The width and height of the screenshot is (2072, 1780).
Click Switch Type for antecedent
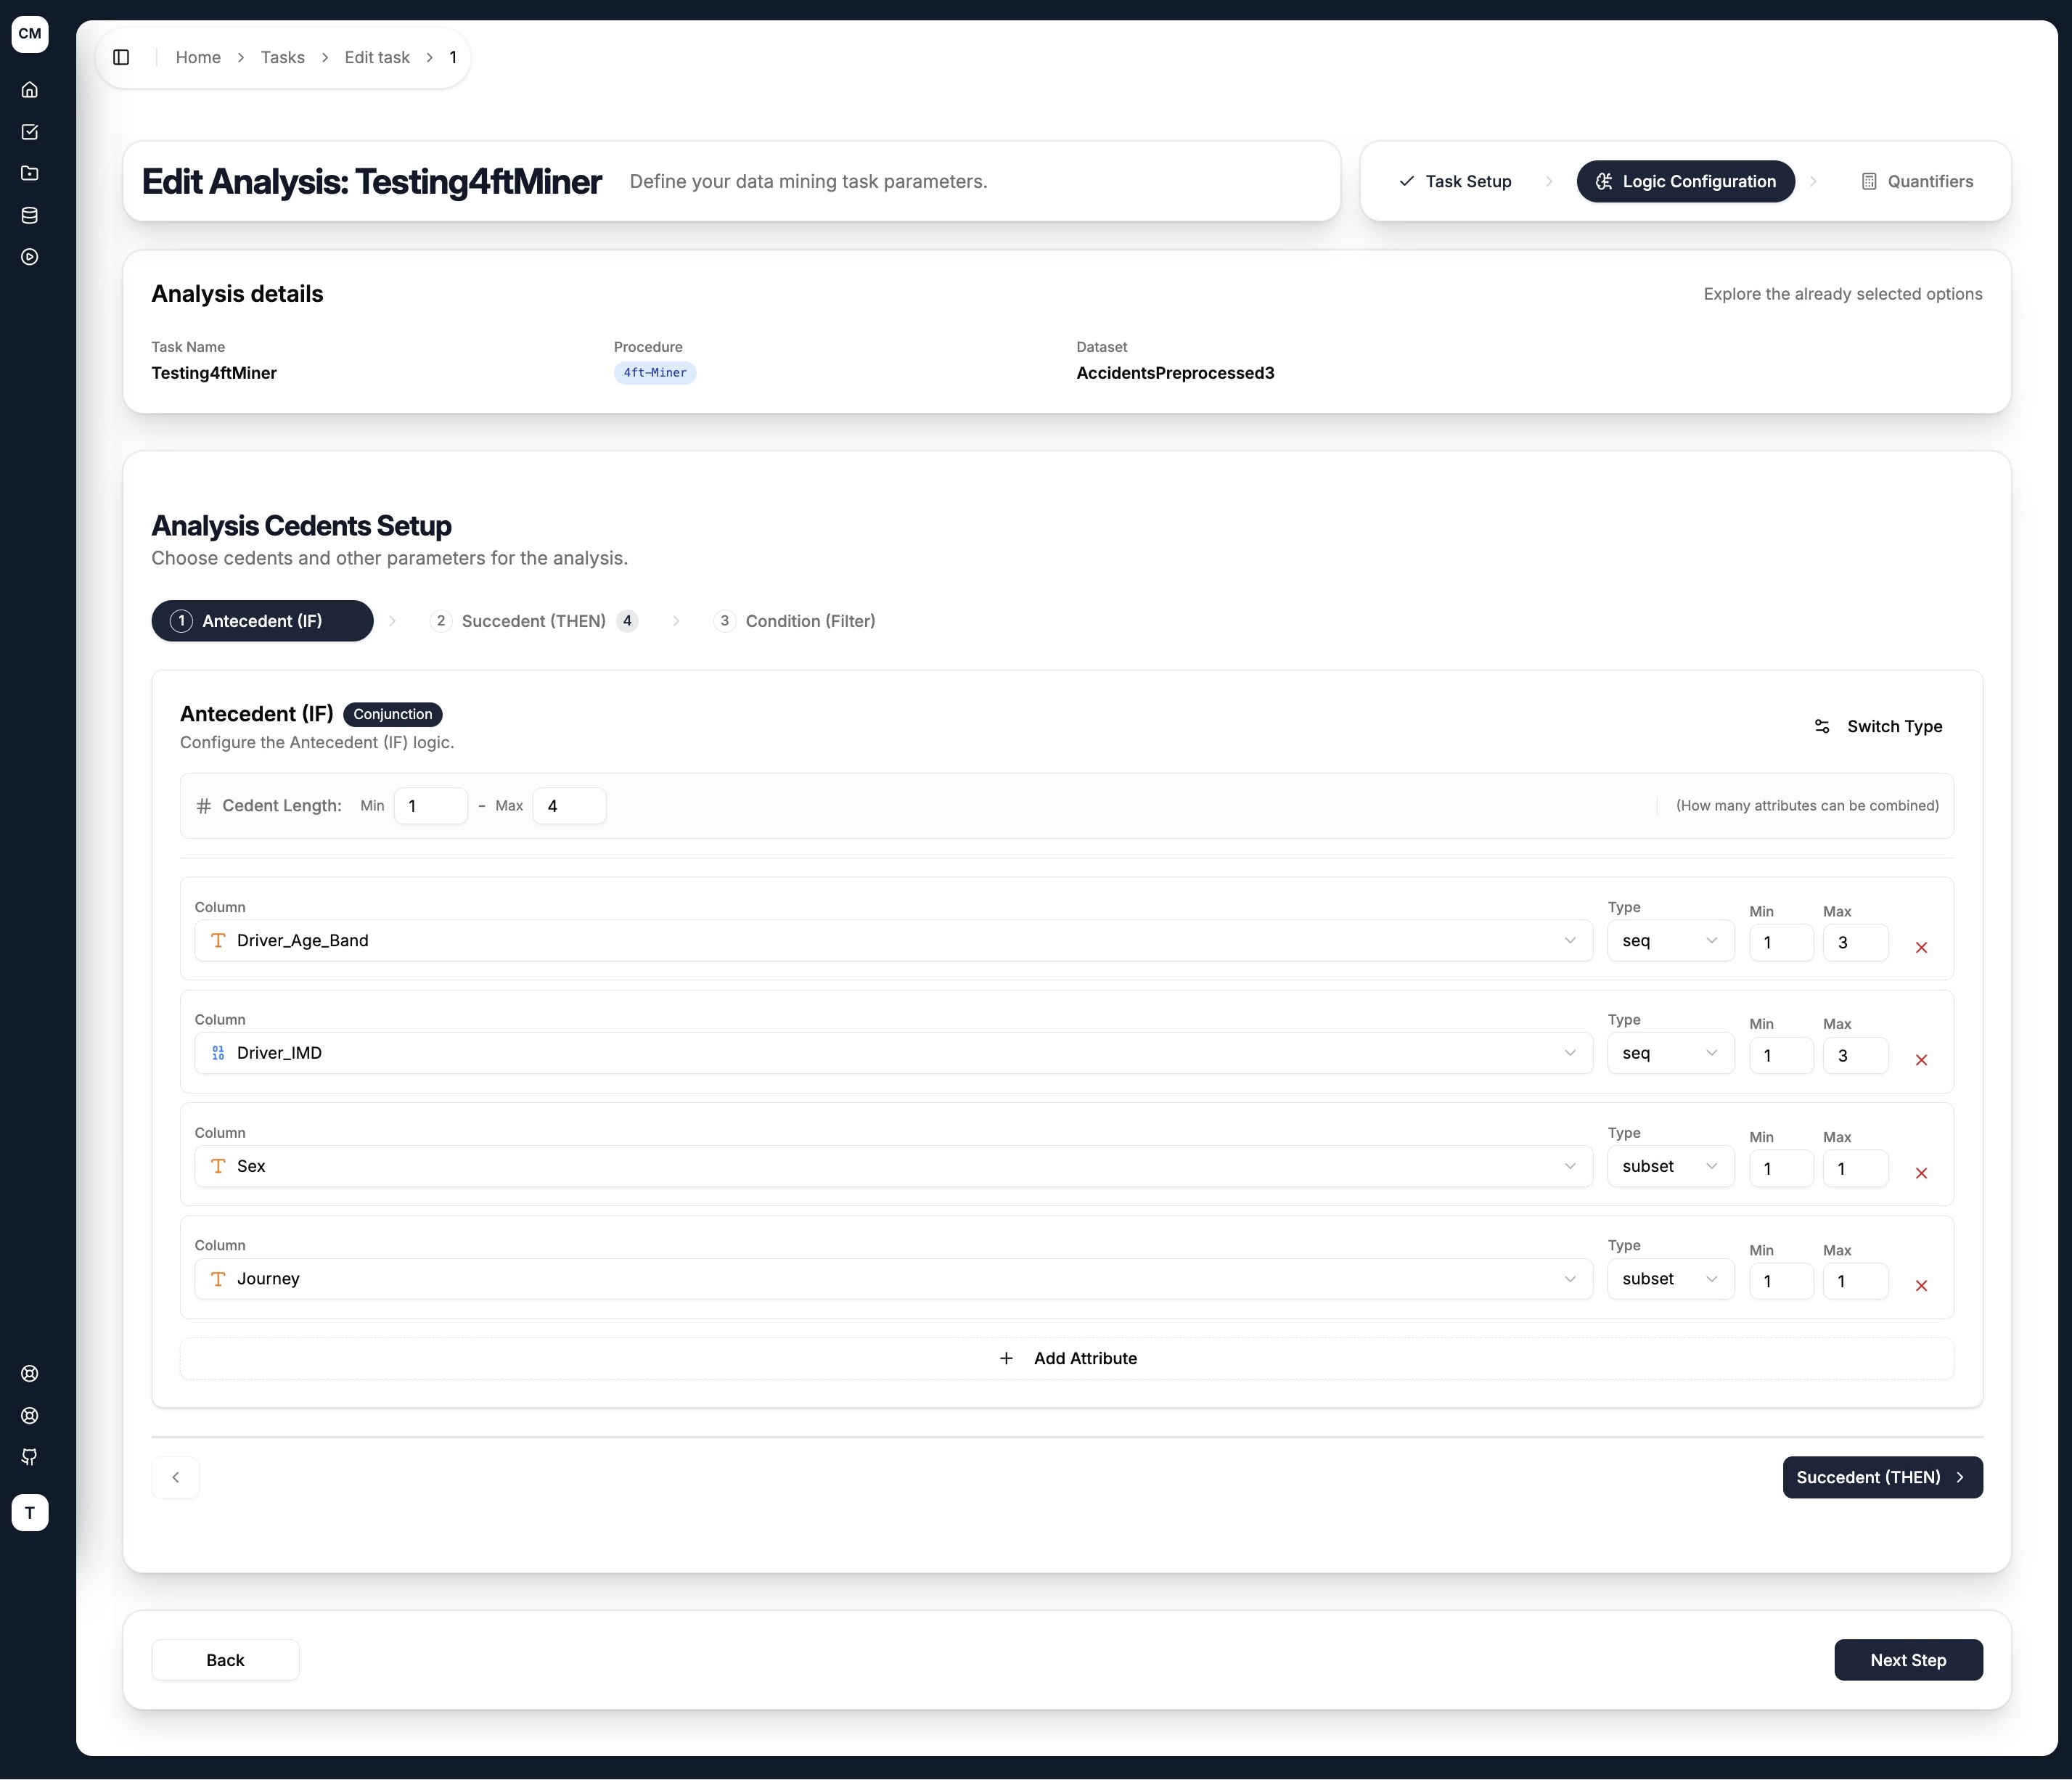click(1878, 726)
